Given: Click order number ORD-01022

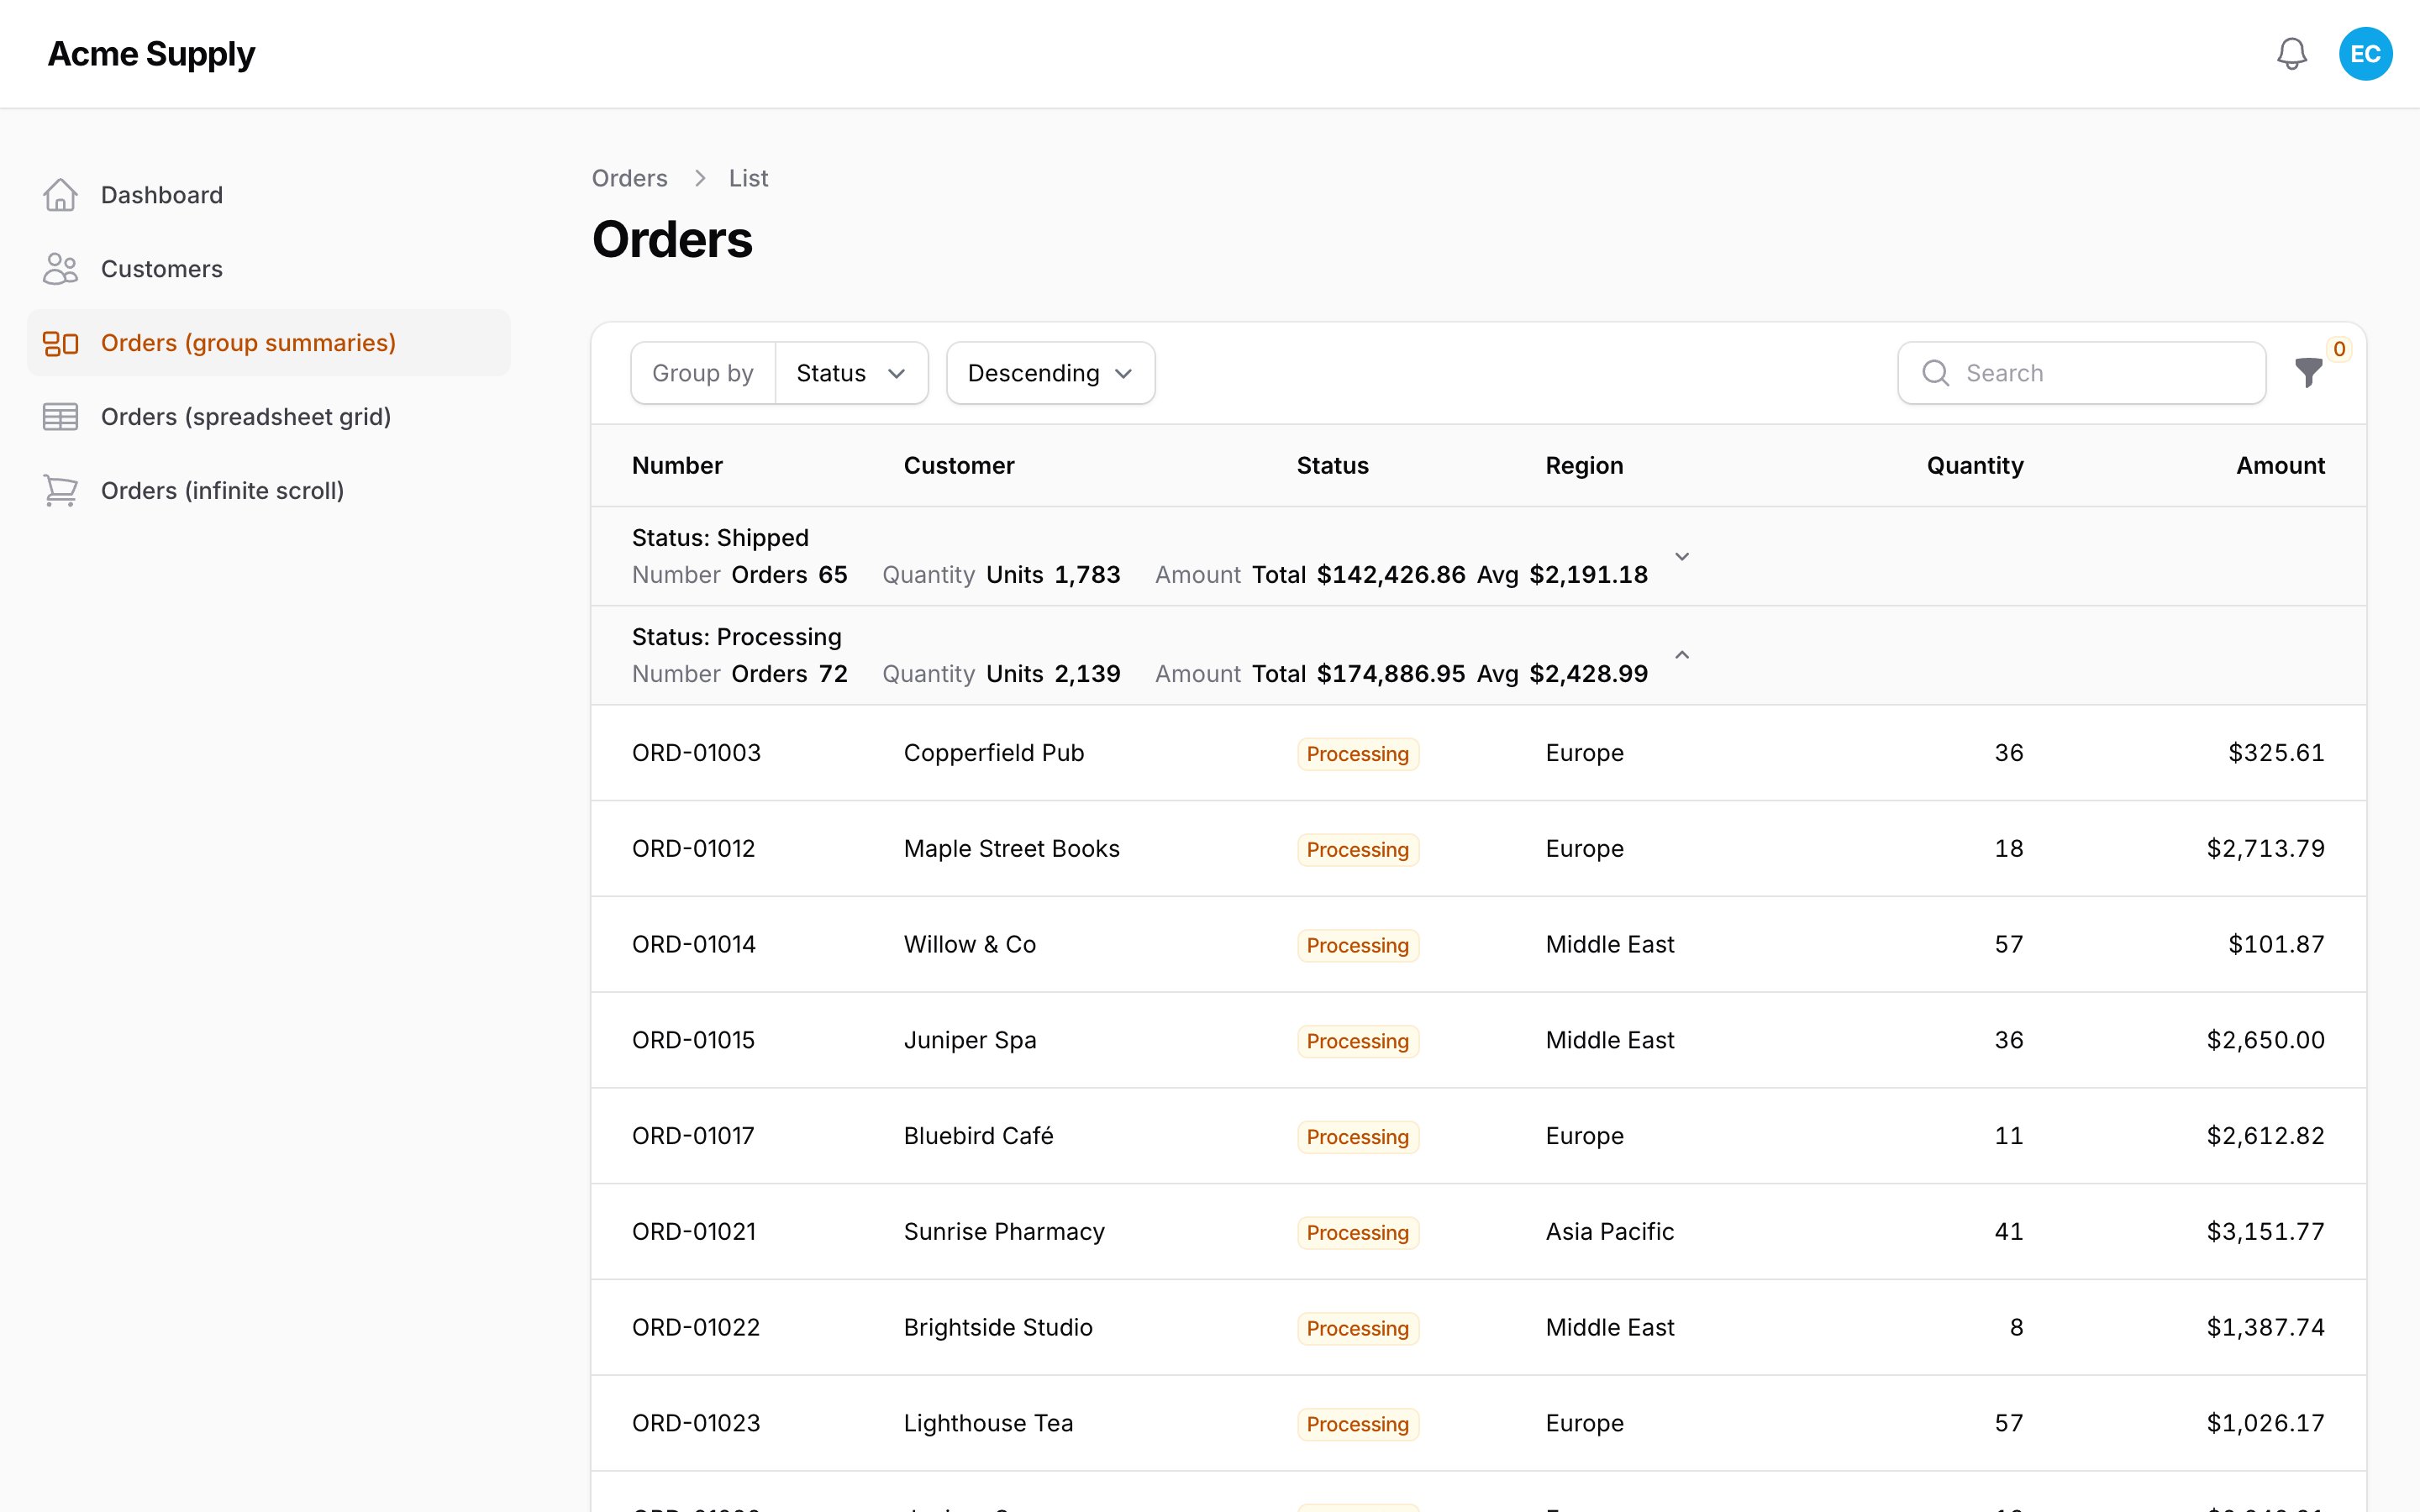Looking at the screenshot, I should (696, 1328).
